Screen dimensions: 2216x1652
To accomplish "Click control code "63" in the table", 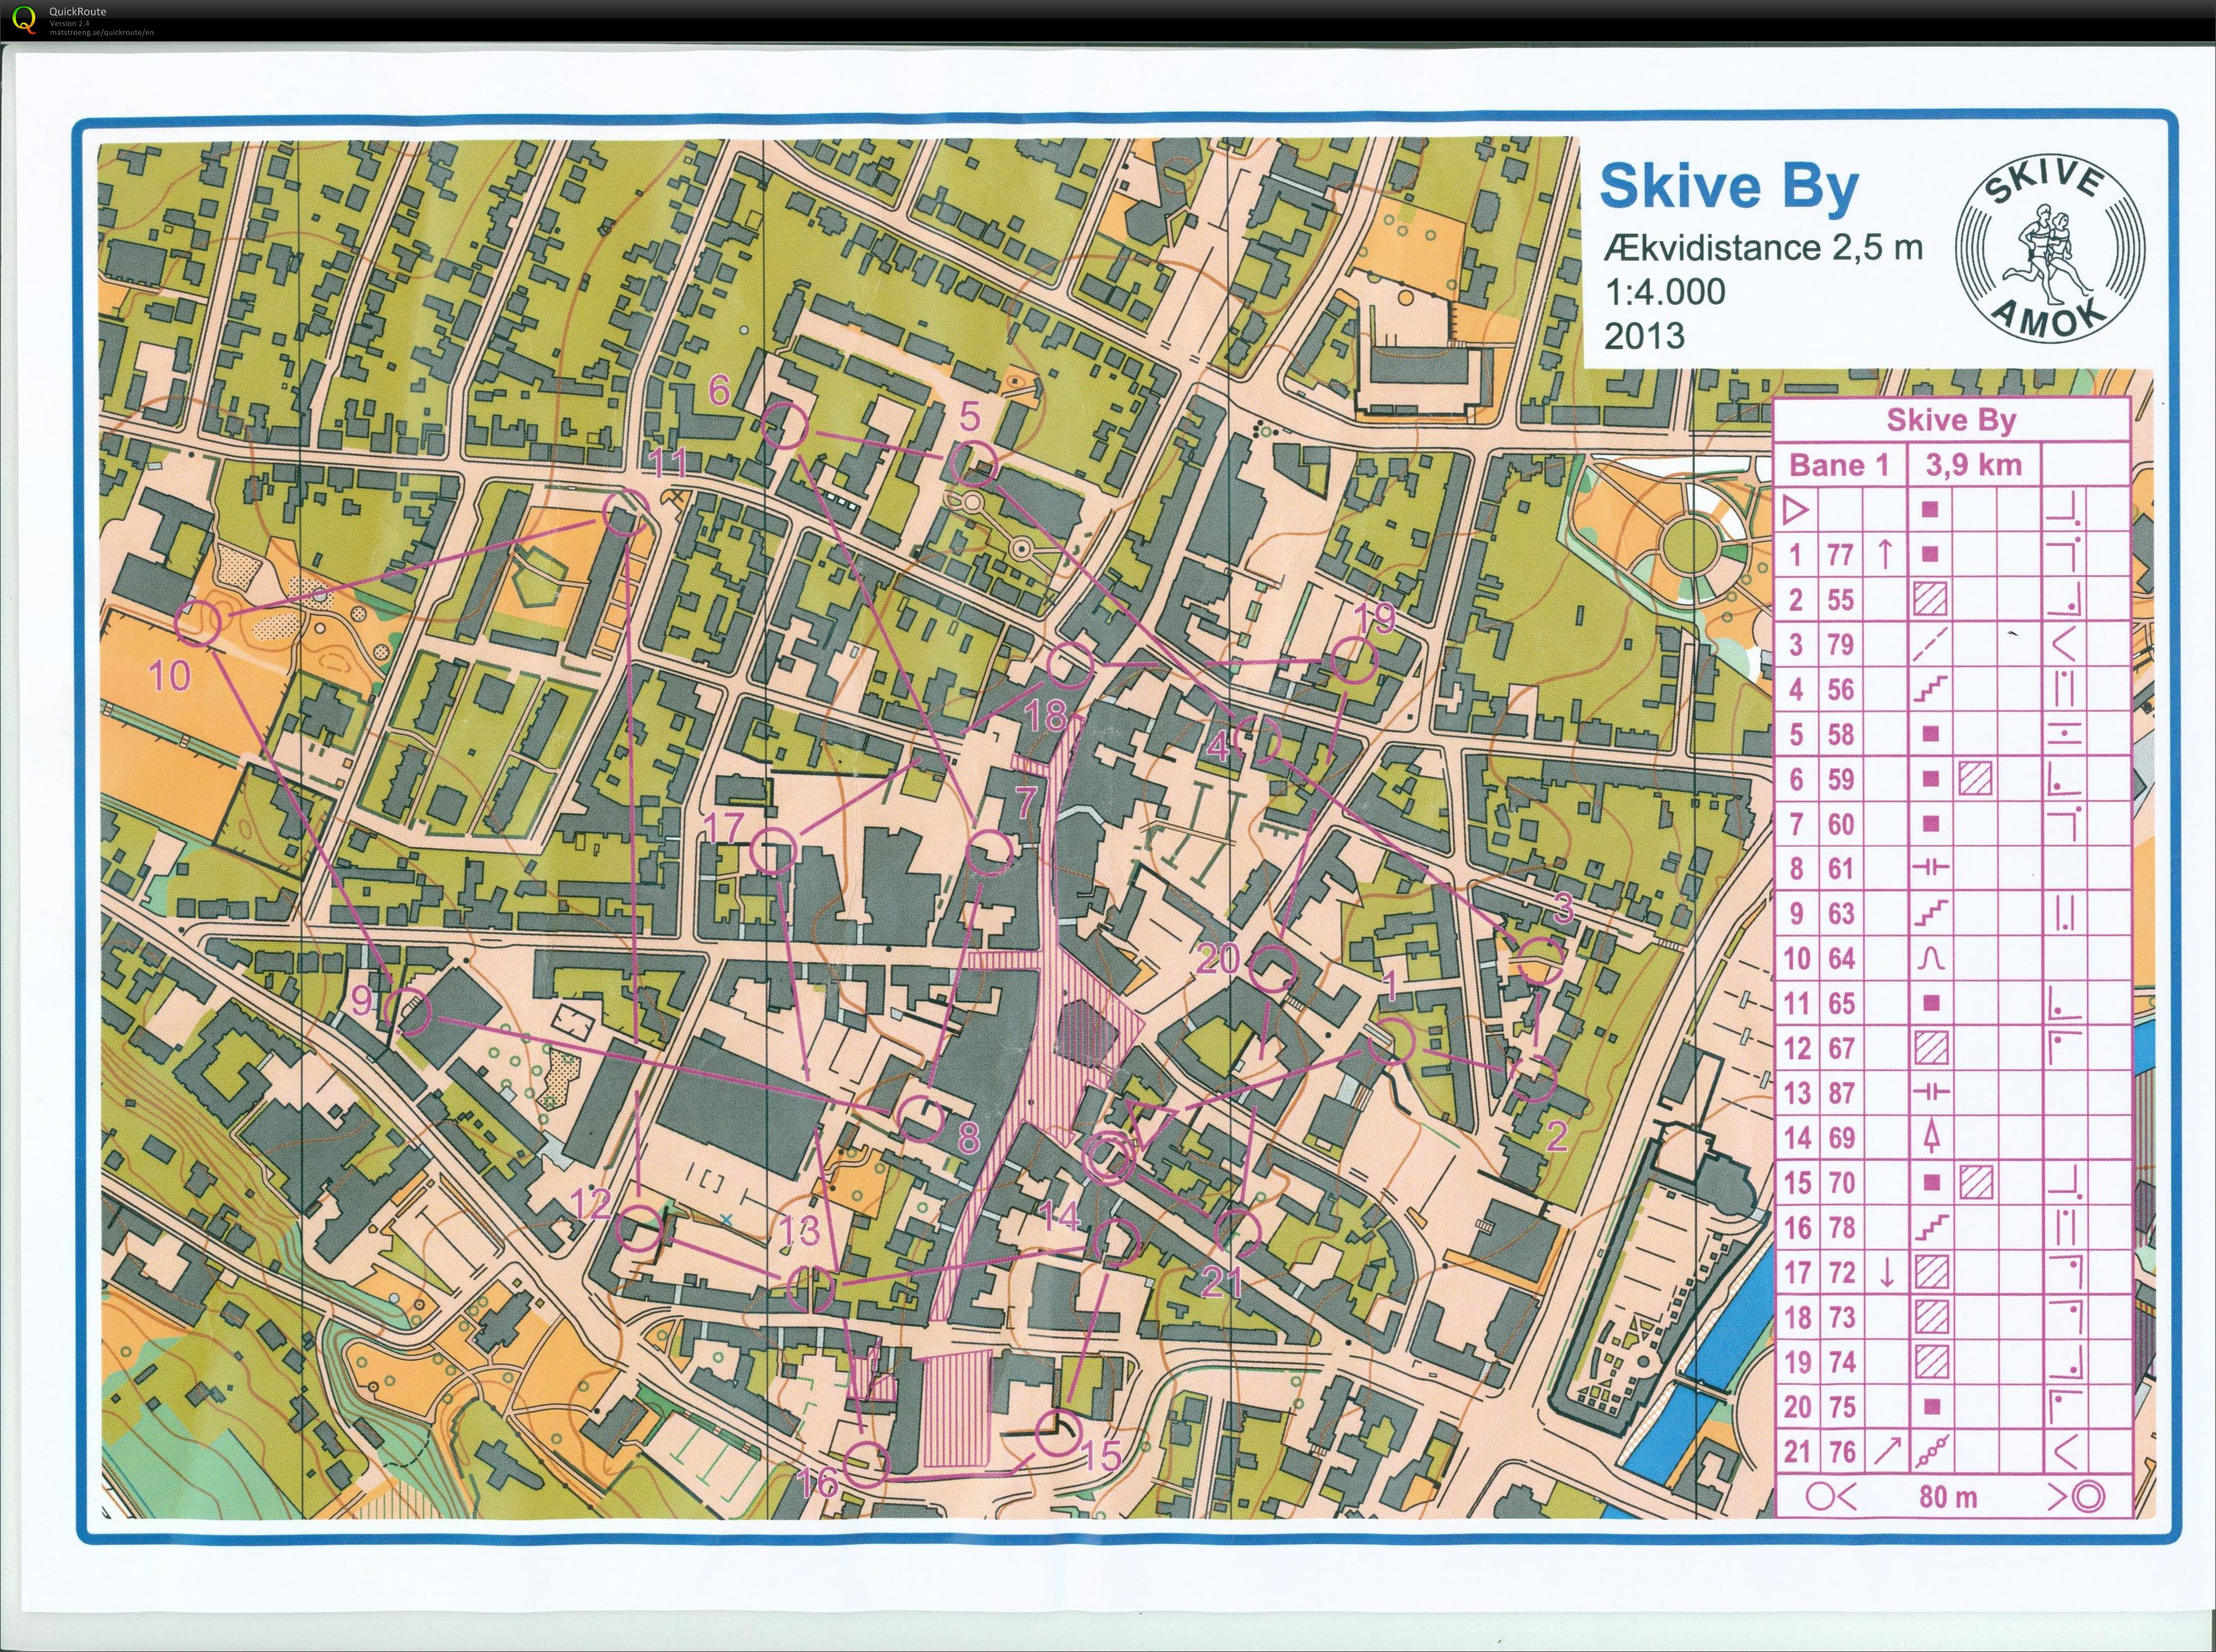I will [1840, 913].
